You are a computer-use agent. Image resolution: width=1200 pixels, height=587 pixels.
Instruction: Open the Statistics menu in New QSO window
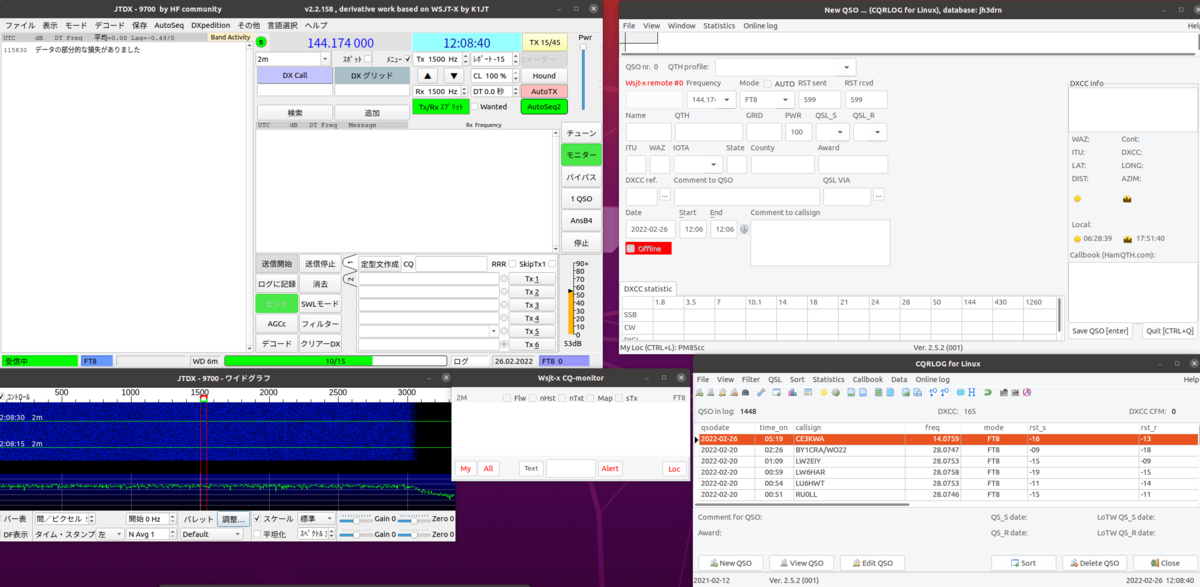(x=719, y=25)
